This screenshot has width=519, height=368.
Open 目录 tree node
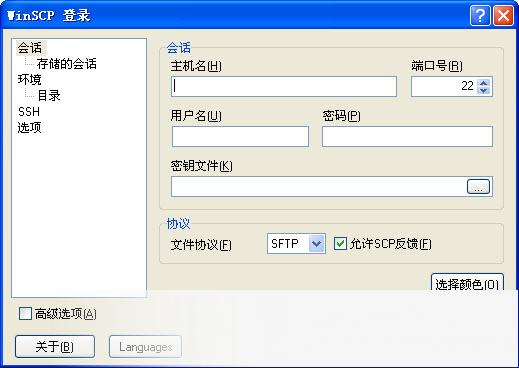pyautogui.click(x=49, y=96)
